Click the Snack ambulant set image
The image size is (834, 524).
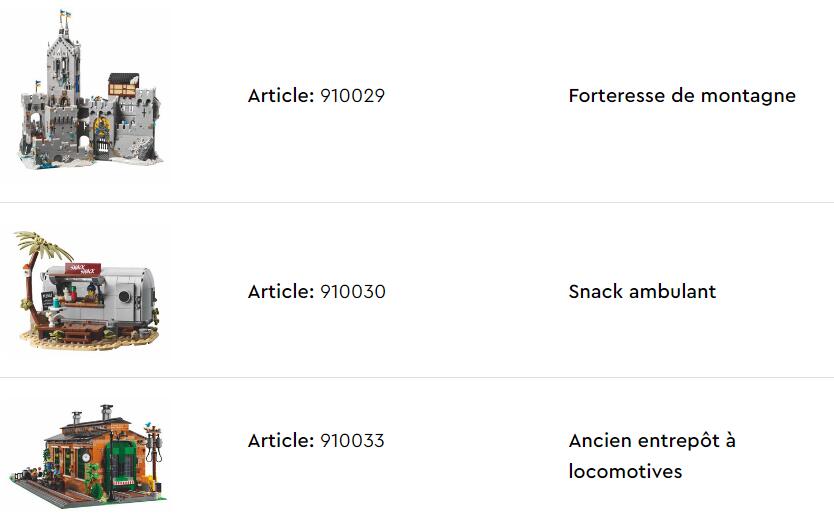click(x=90, y=291)
